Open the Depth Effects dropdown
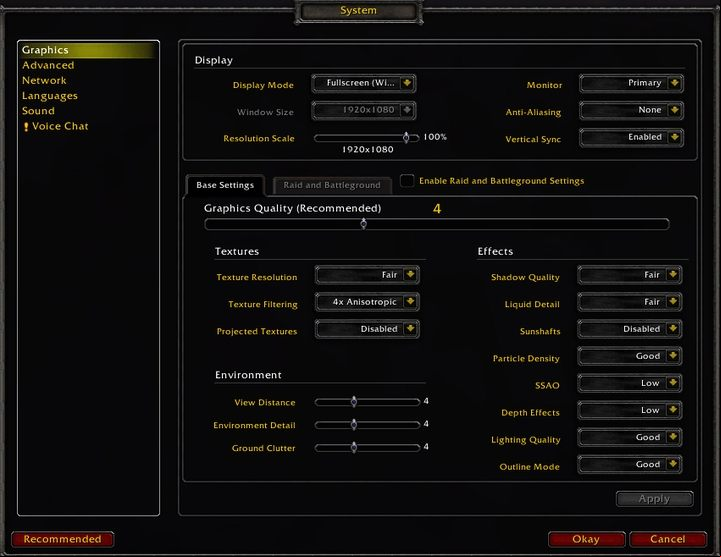 (x=629, y=411)
